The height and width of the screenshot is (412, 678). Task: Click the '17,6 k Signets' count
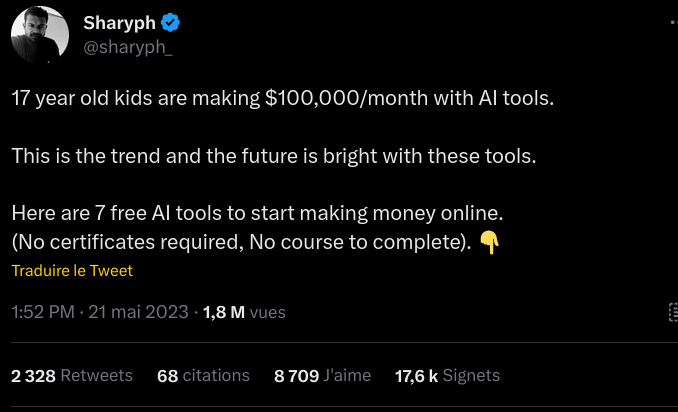coord(447,375)
